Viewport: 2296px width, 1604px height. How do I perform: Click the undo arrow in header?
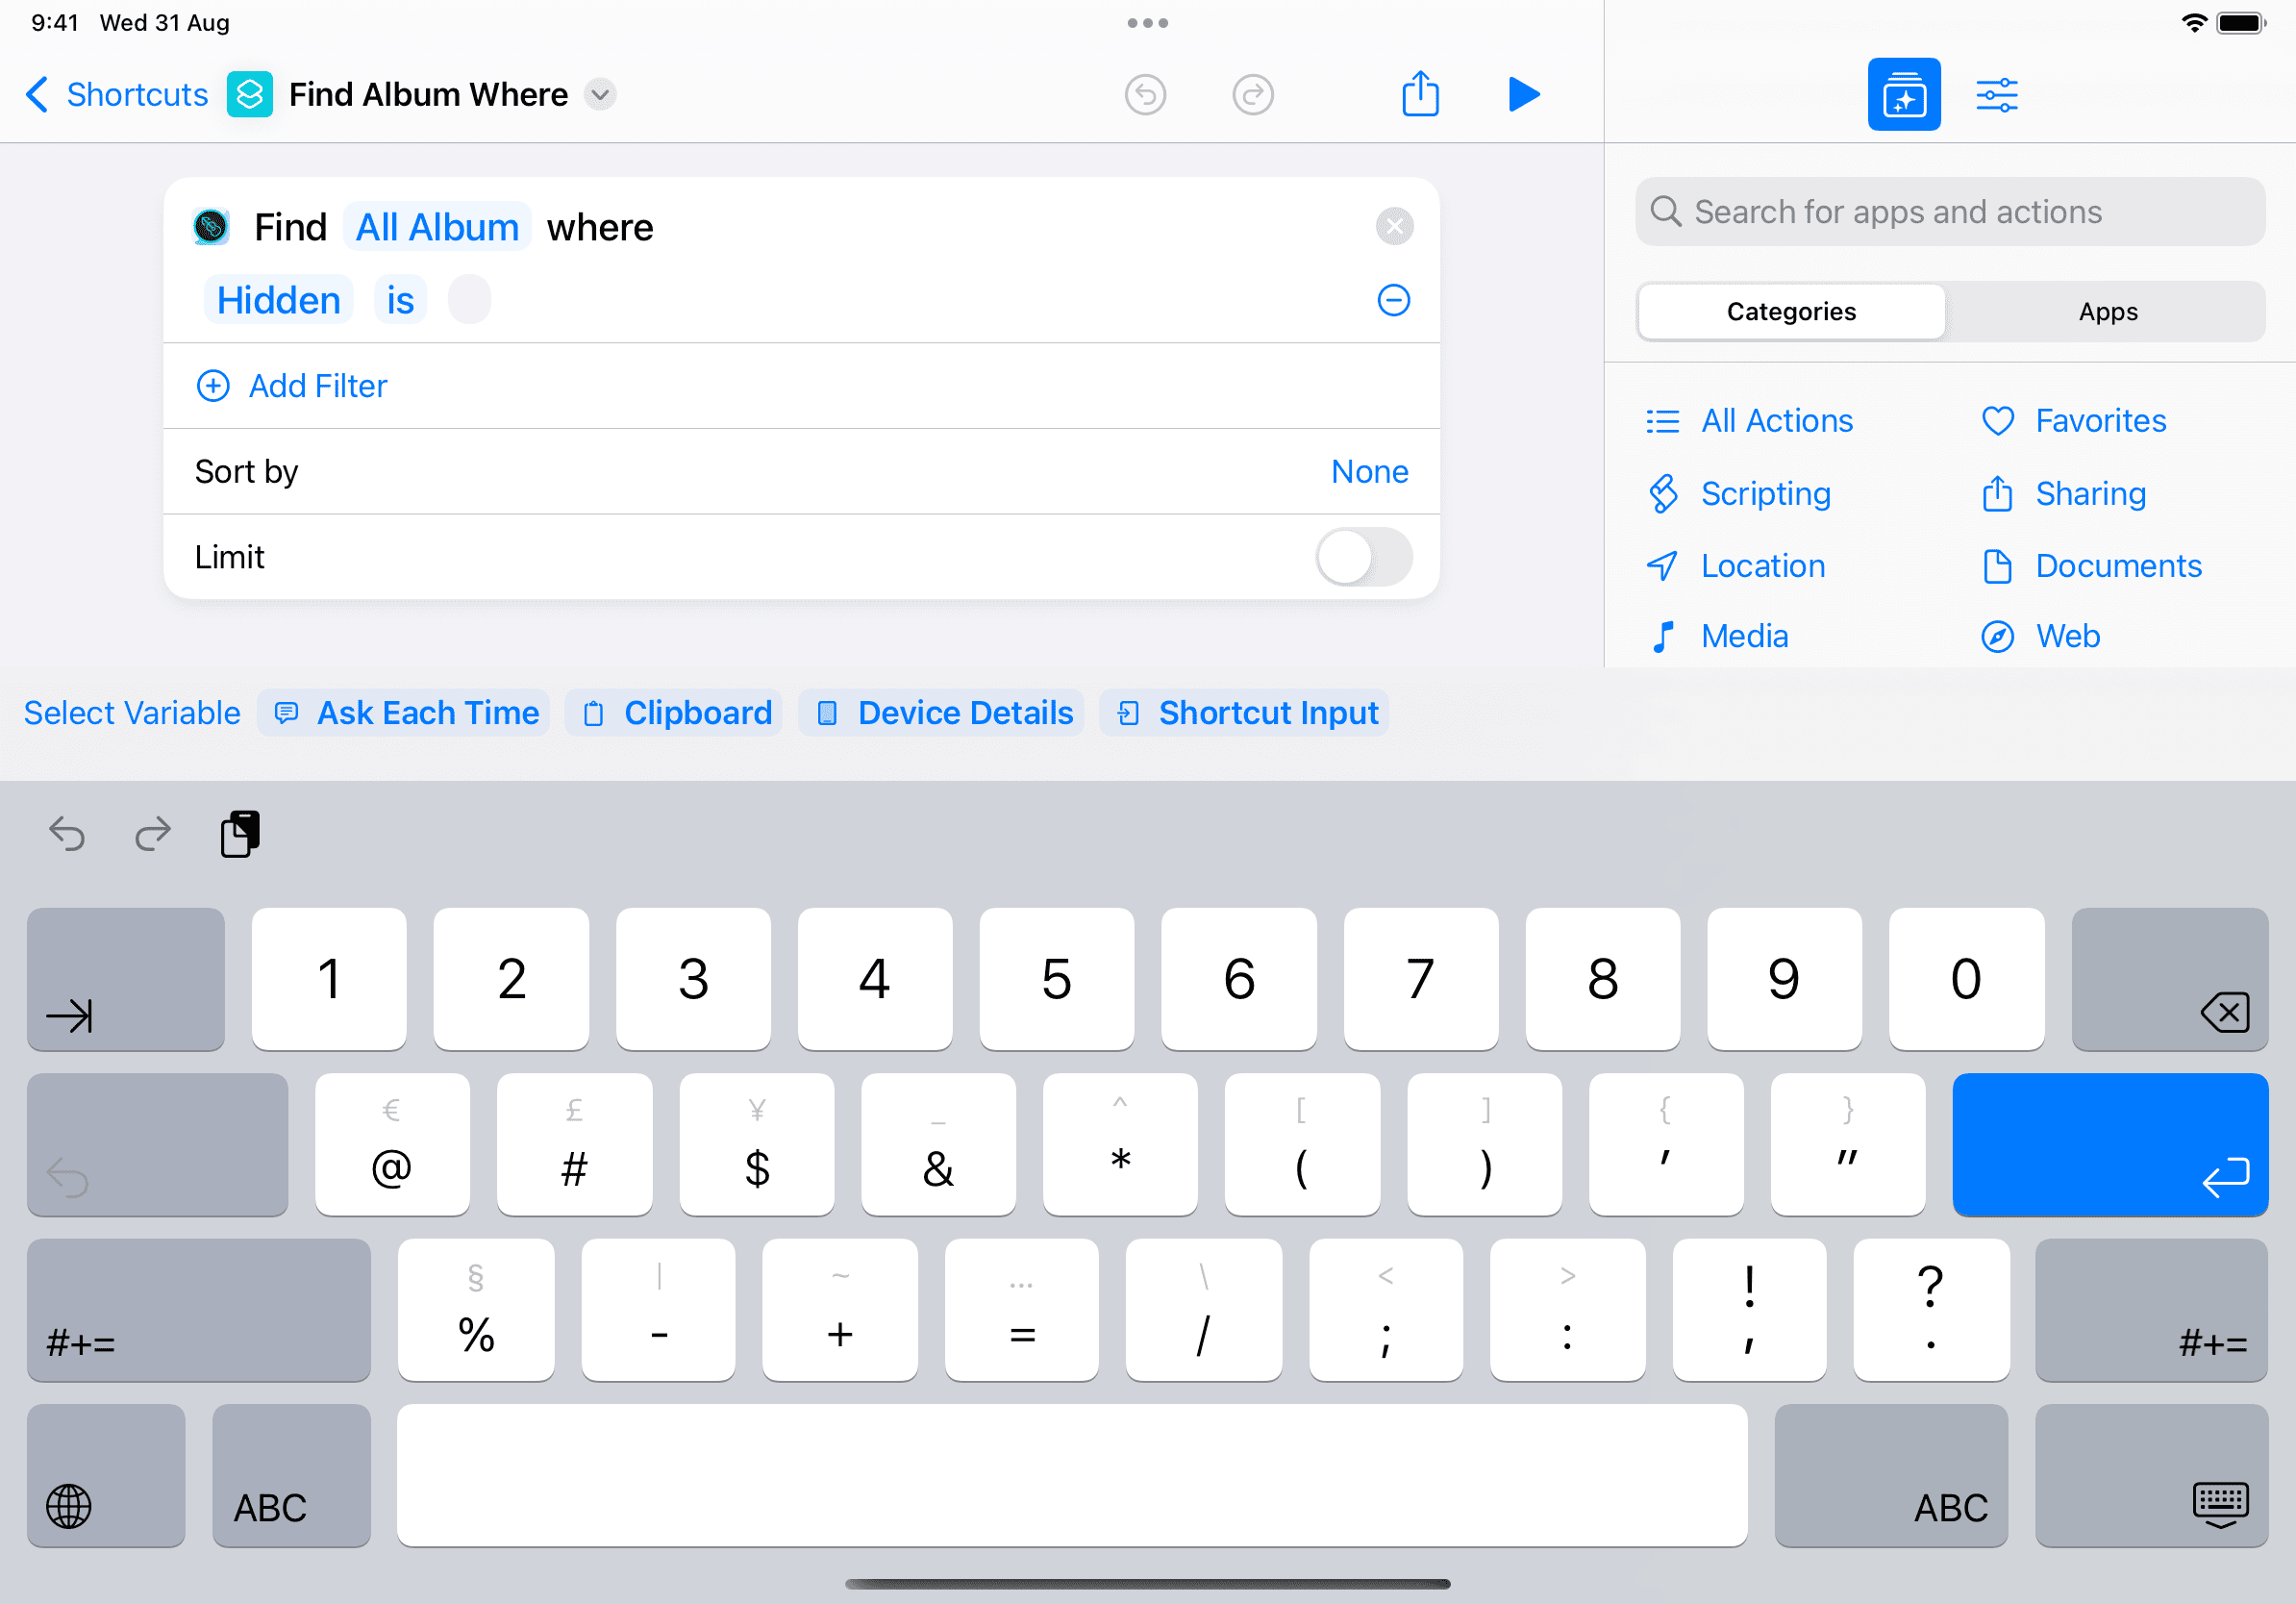pos(1145,95)
